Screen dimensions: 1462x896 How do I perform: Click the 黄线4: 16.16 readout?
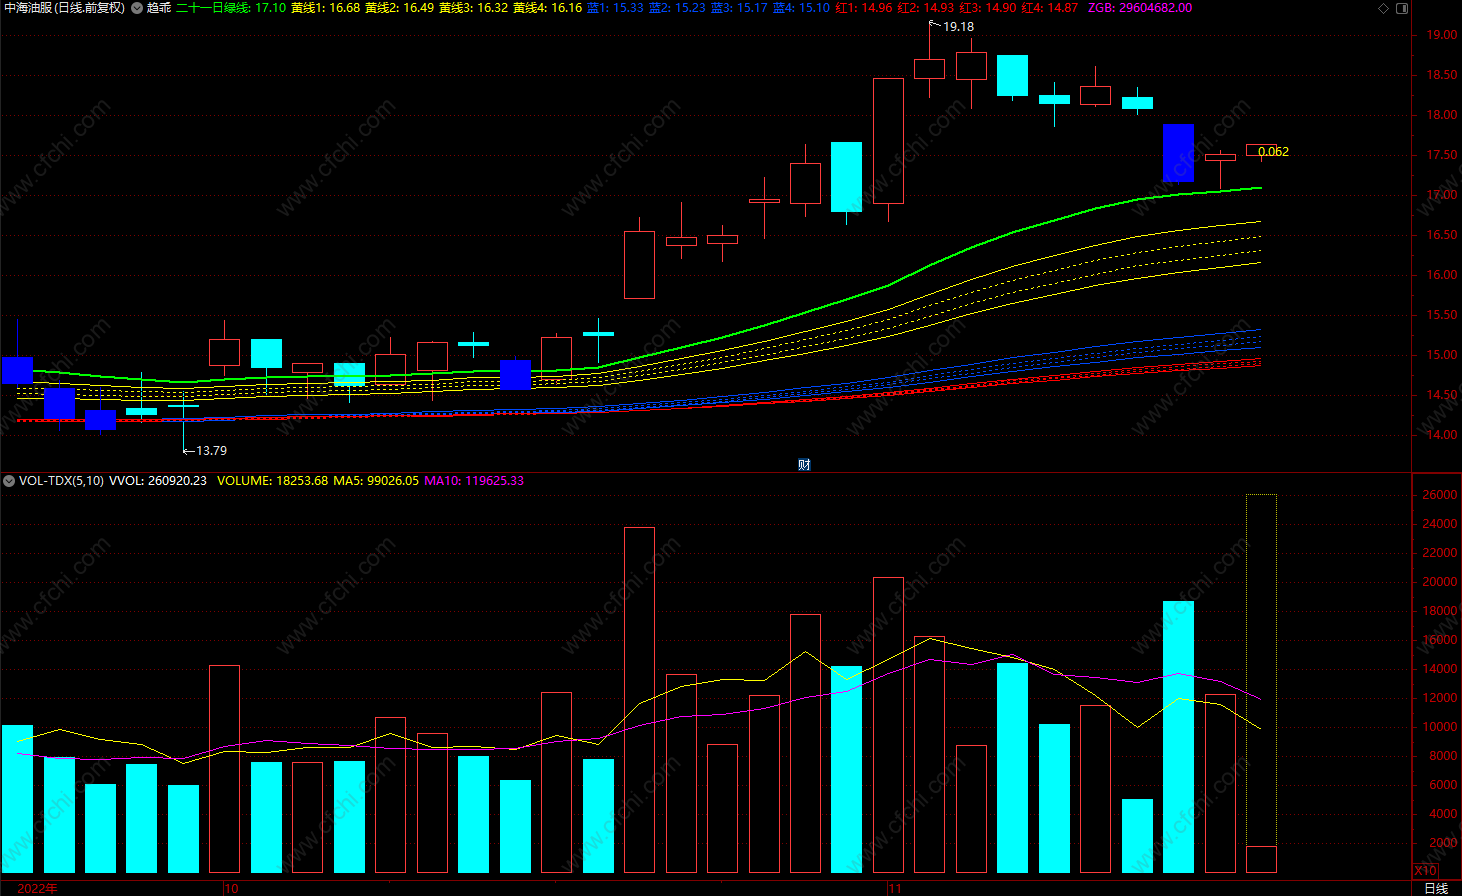tap(547, 8)
